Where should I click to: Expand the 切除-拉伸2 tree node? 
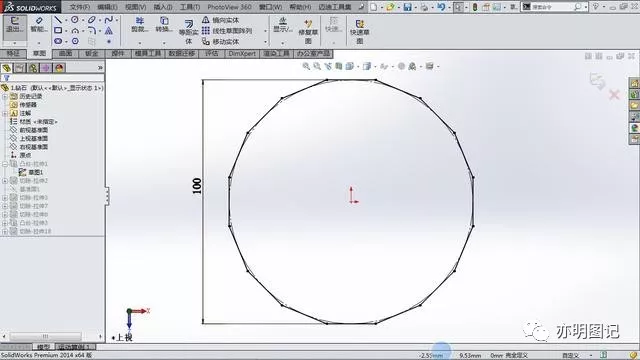point(5,181)
